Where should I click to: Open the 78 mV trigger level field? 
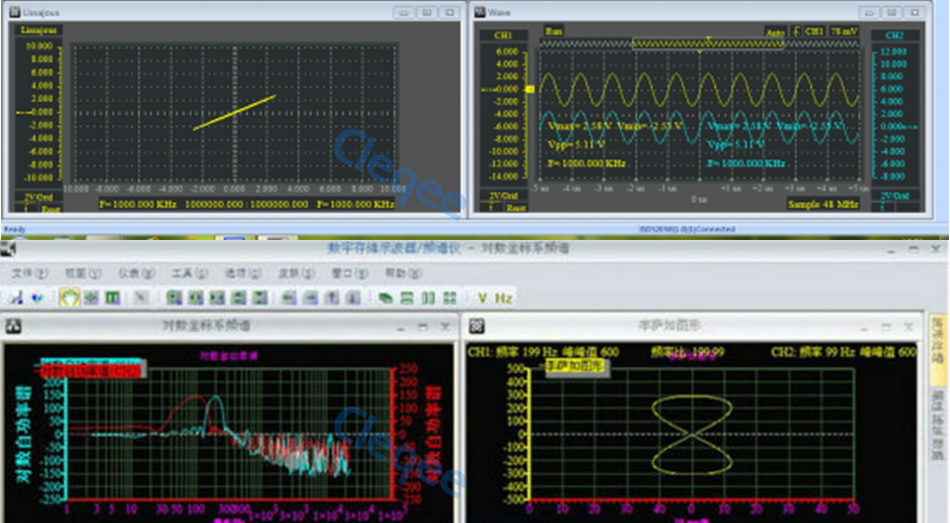(845, 32)
